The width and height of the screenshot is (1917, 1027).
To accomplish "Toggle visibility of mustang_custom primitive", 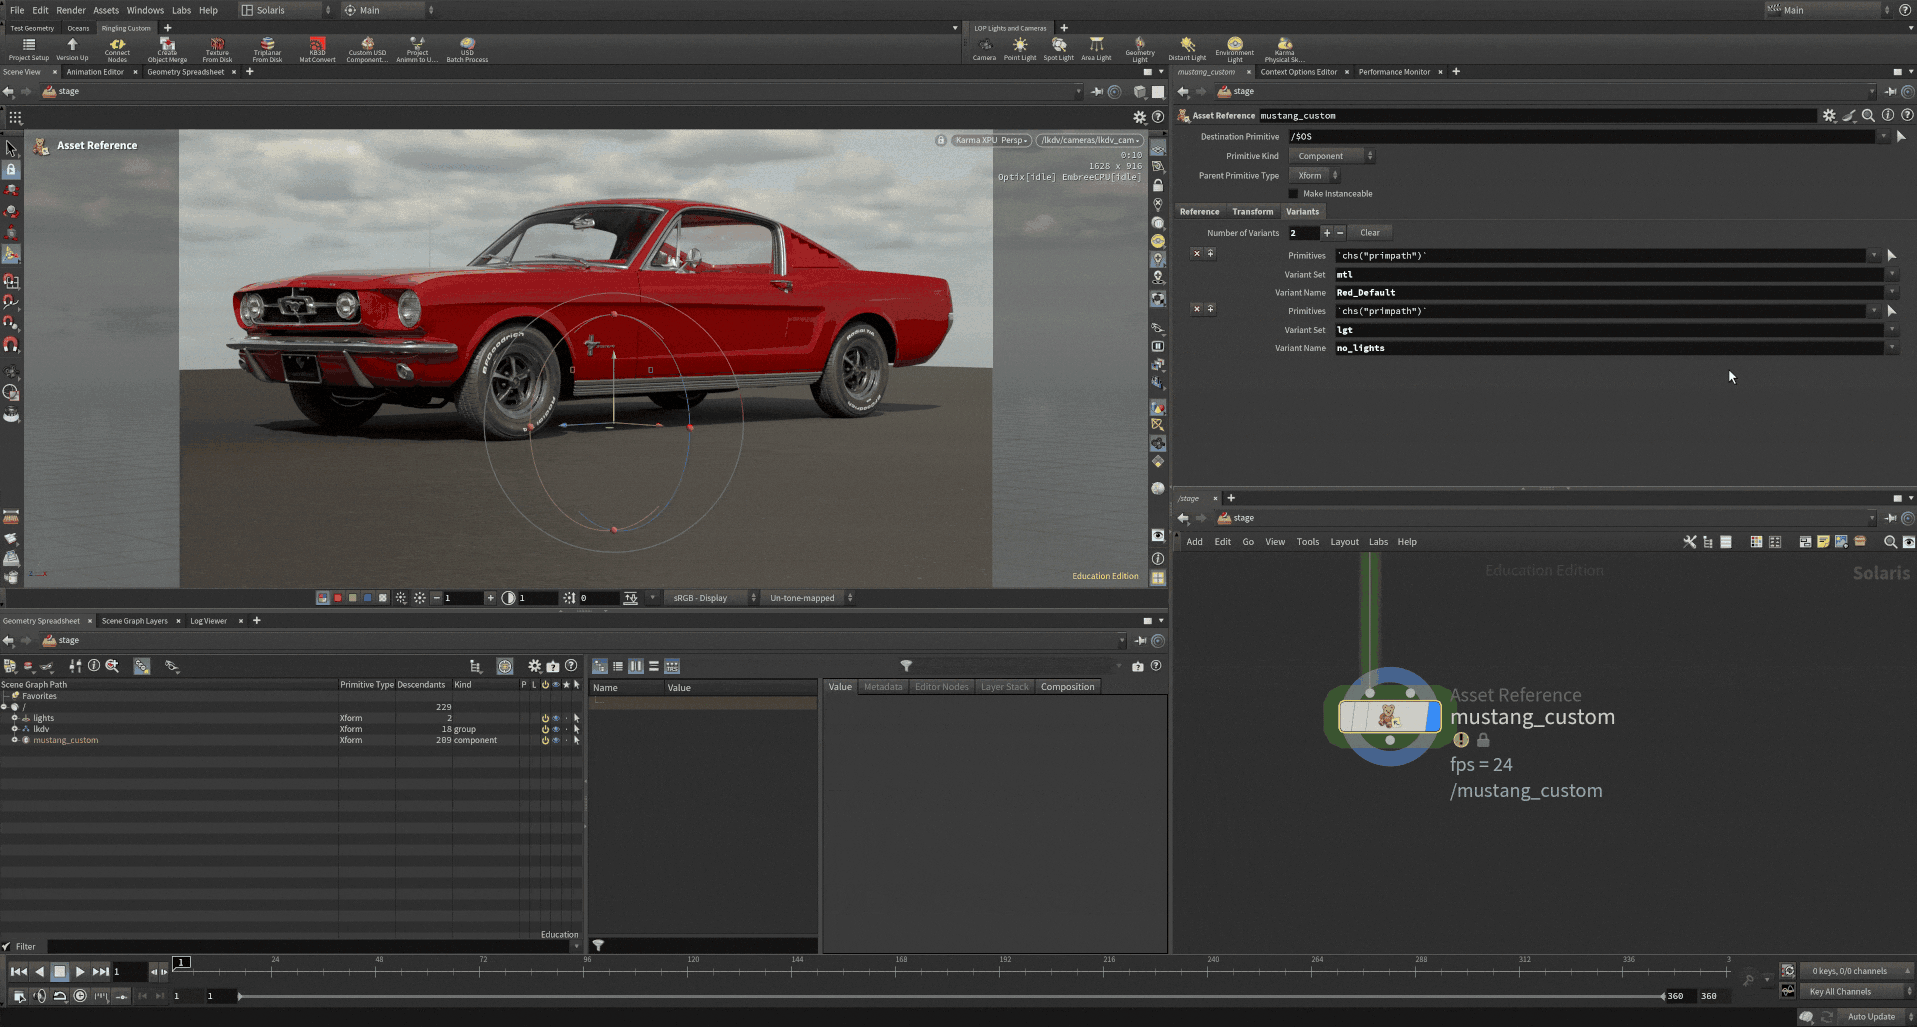I will (x=556, y=740).
